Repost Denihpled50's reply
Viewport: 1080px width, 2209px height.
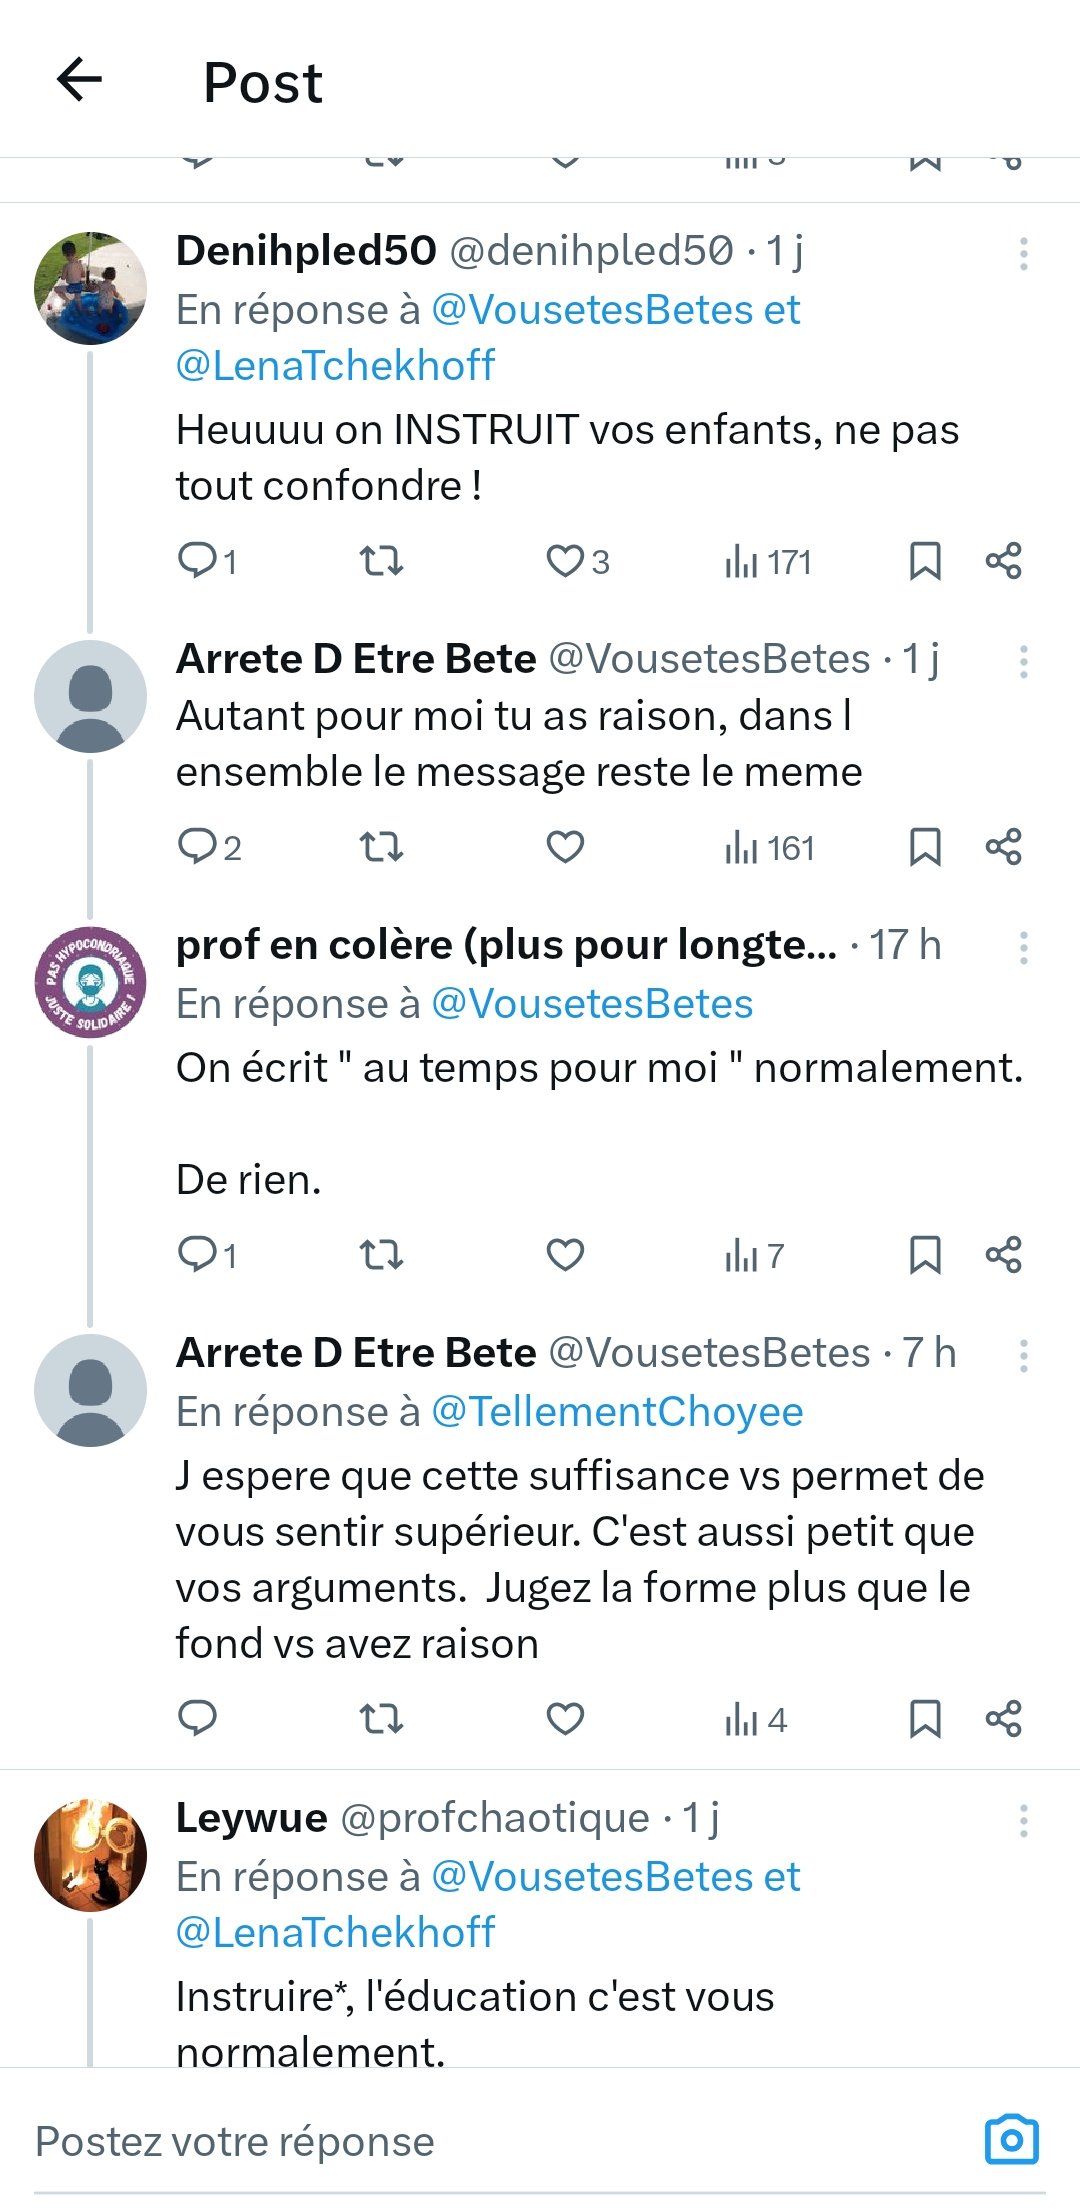pyautogui.click(x=381, y=561)
